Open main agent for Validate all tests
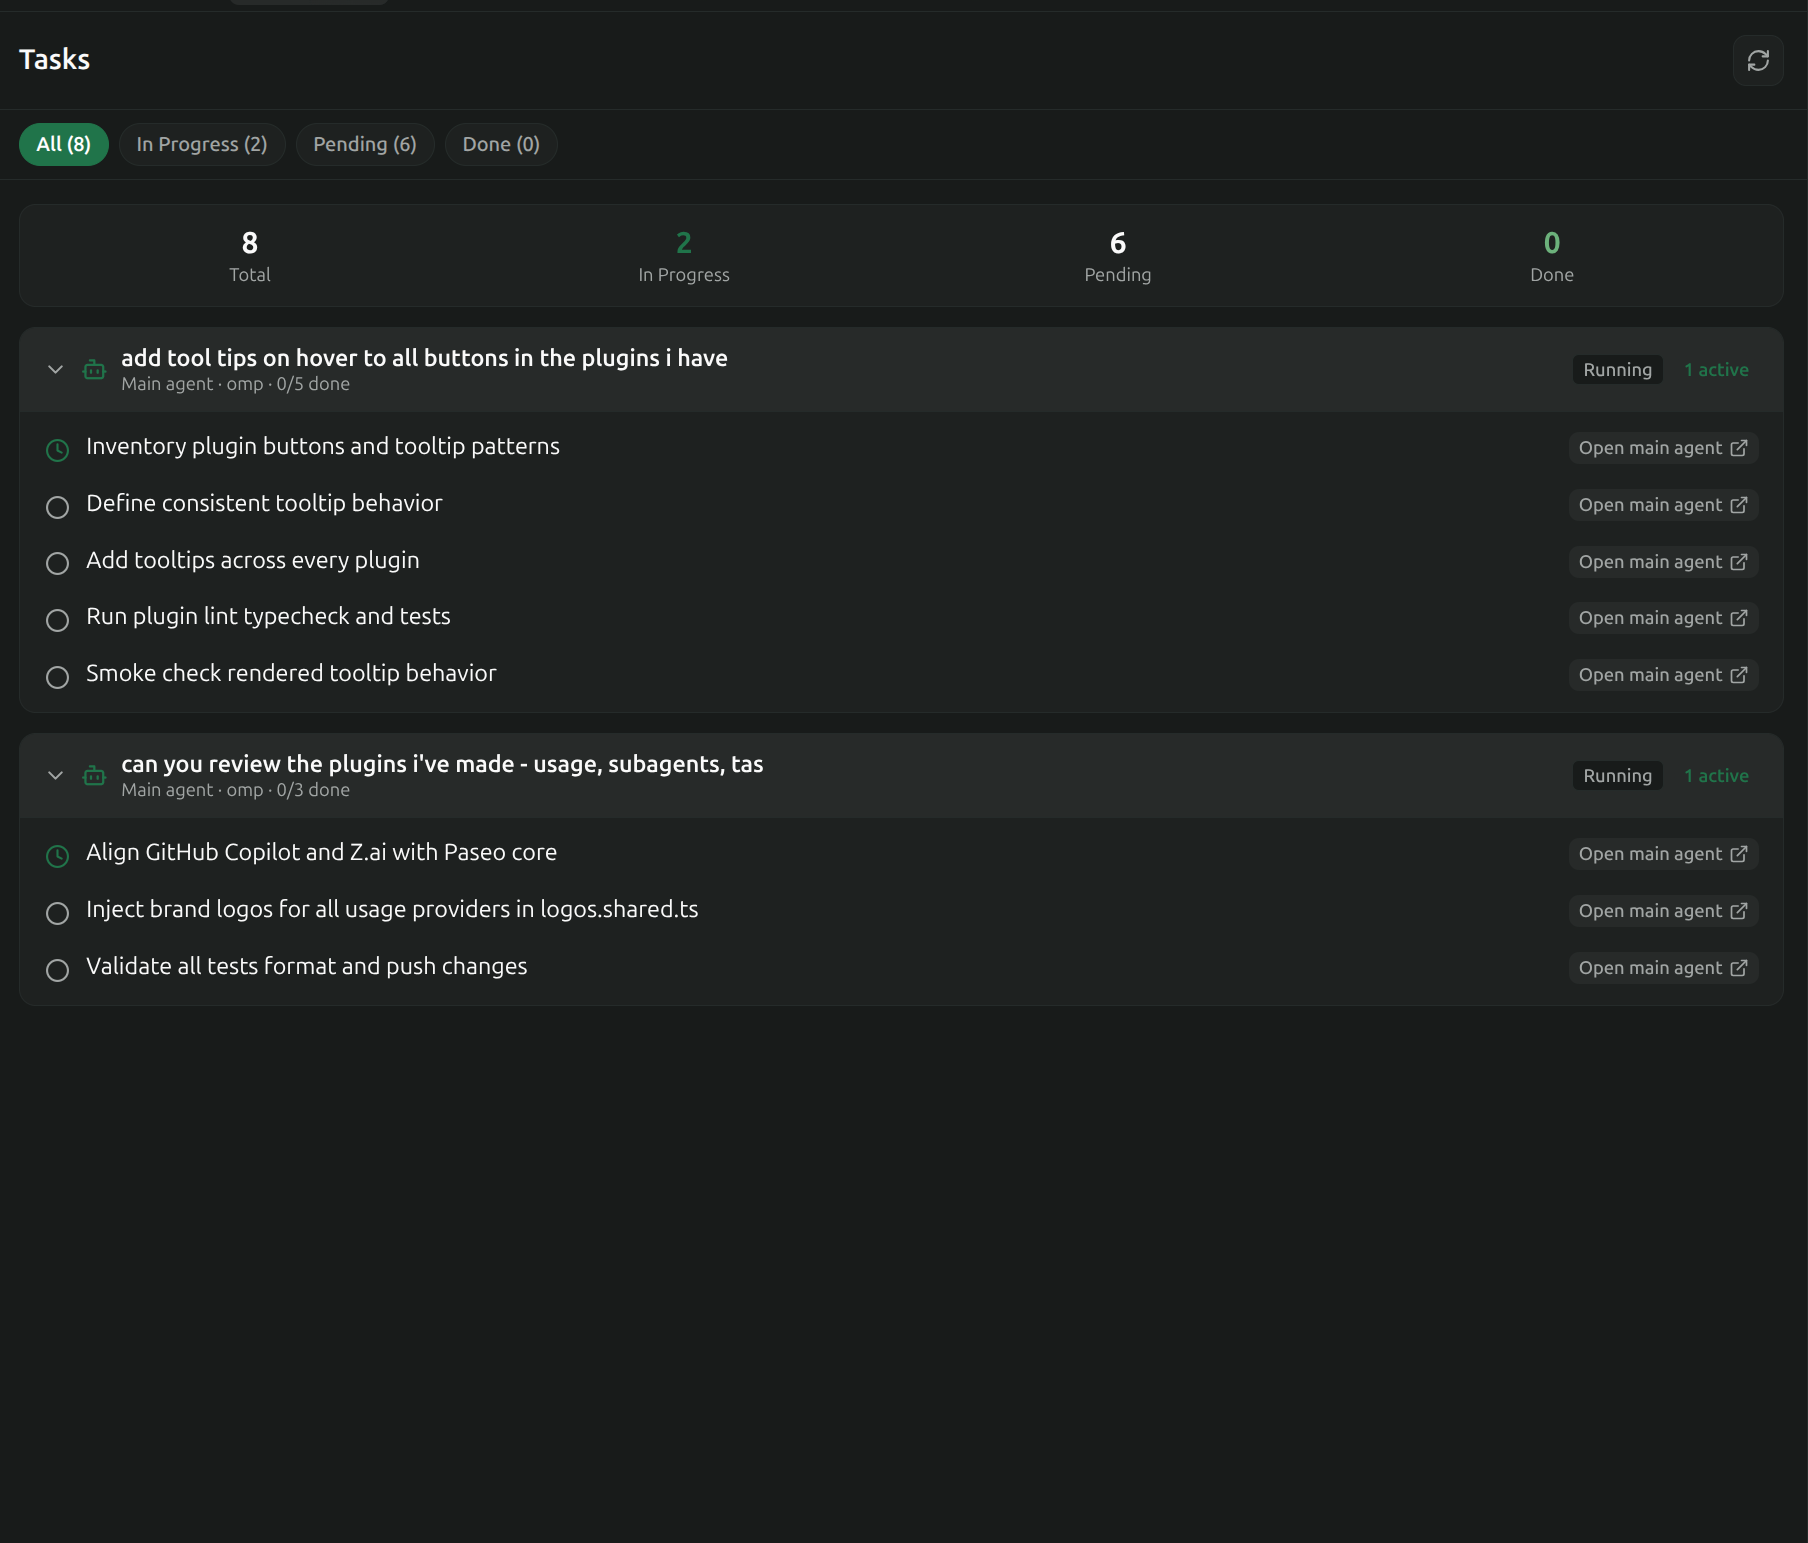This screenshot has height=1543, width=1808. pos(1663,968)
